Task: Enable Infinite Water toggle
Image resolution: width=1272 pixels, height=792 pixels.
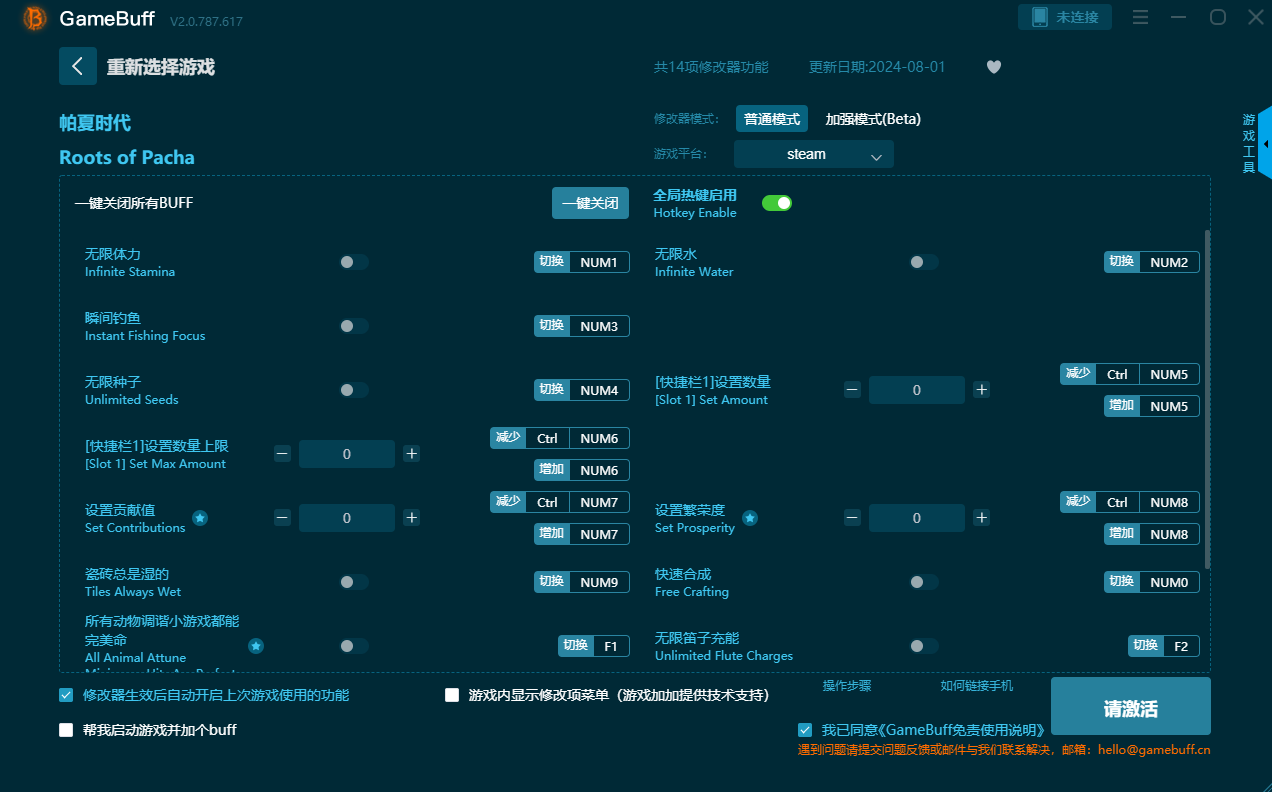Action: (924, 262)
